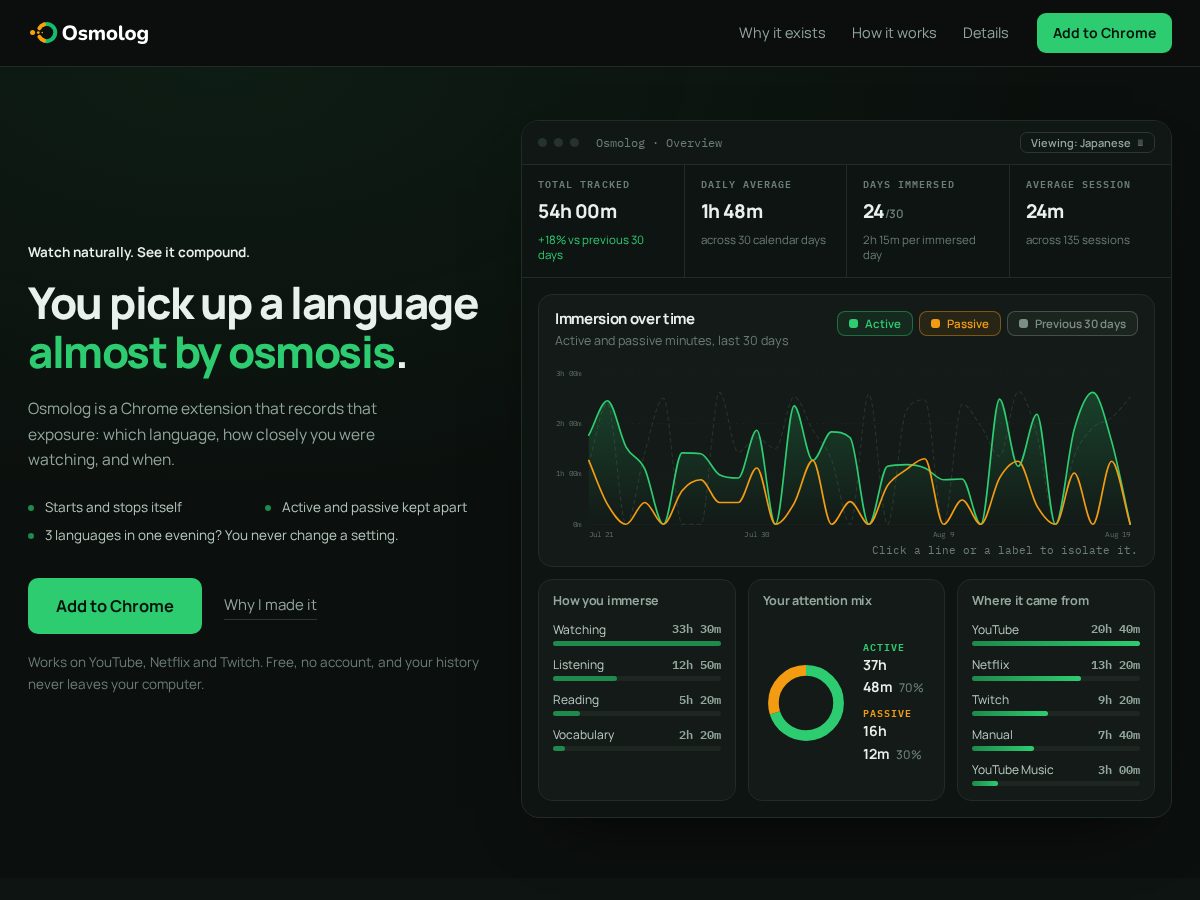Image resolution: width=1200 pixels, height=900 pixels.
Task: Click the Average Session 24m value
Action: tap(1045, 211)
